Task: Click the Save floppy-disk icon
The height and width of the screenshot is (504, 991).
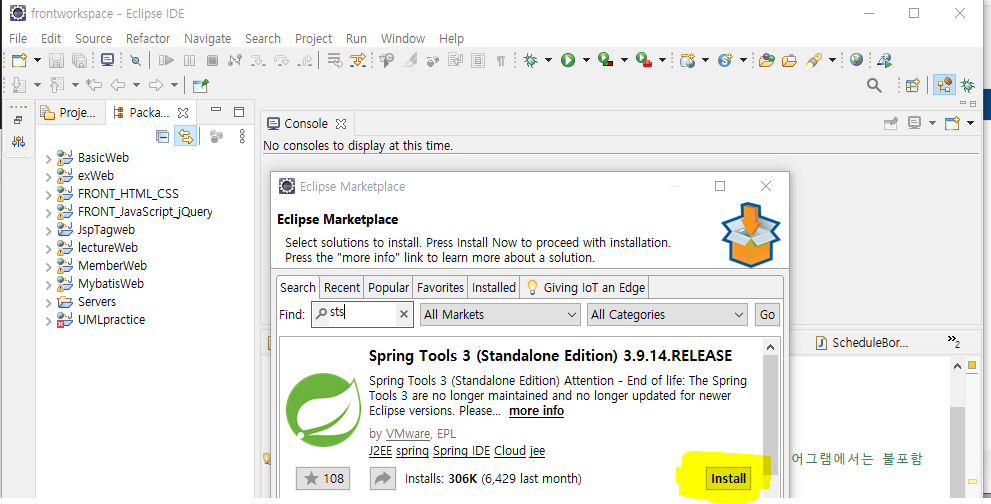Action: click(57, 60)
